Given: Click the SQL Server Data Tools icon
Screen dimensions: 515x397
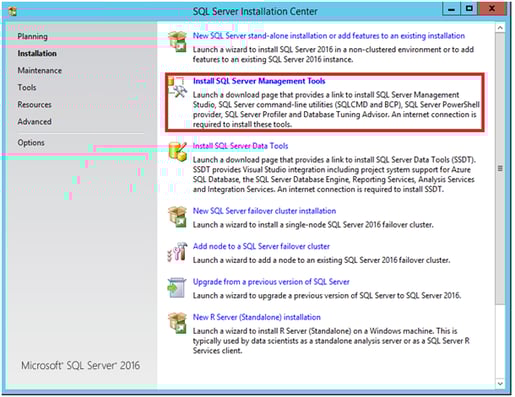Looking at the screenshot, I should 177,151.
